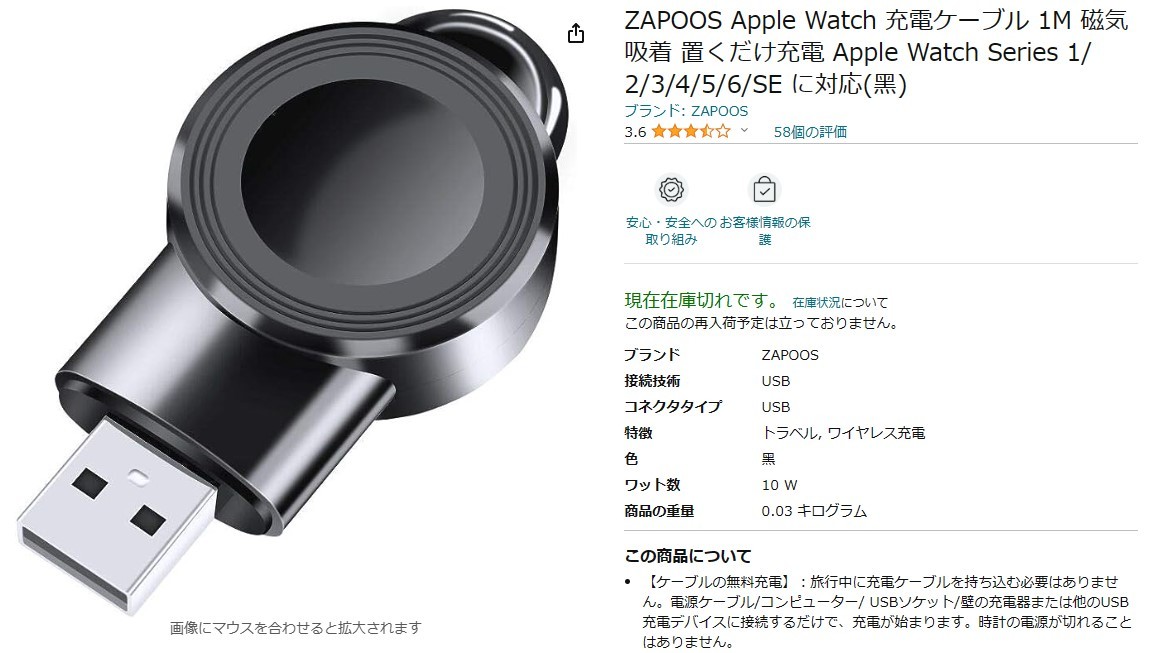Click the 商品の重量 0.03 キログラム value
Image resolution: width=1159 pixels, height=653 pixels.
(814, 511)
